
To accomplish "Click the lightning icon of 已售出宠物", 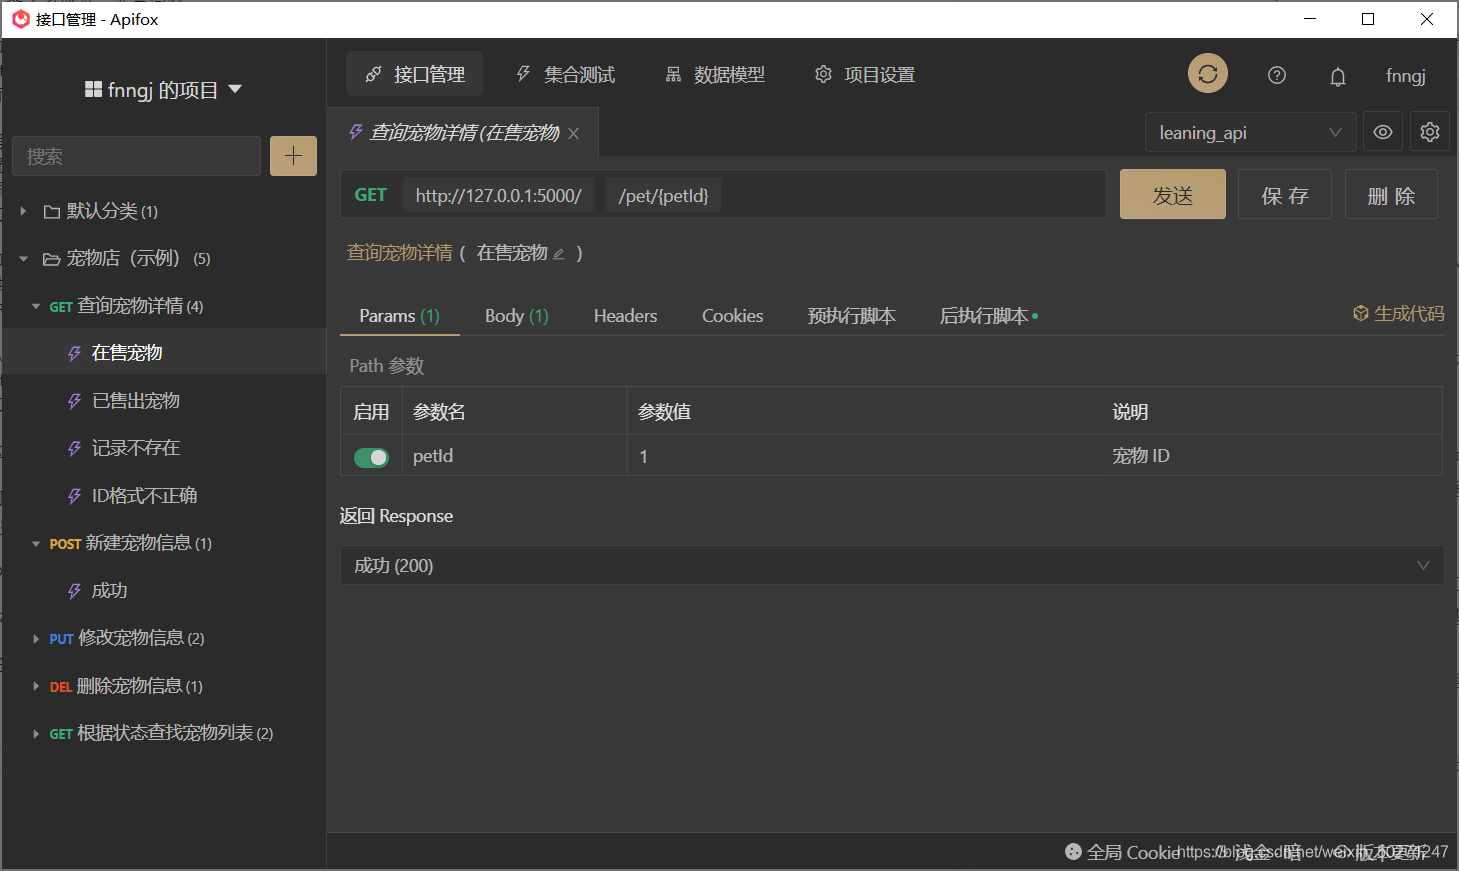I will [x=74, y=401].
